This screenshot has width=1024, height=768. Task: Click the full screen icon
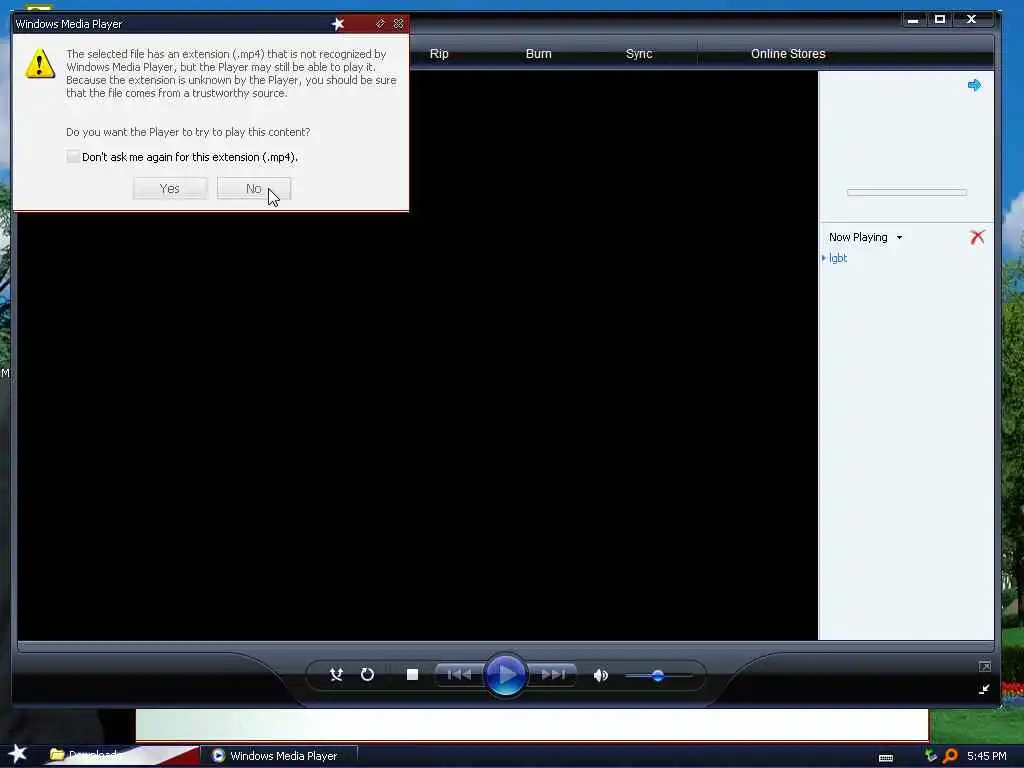(x=985, y=667)
